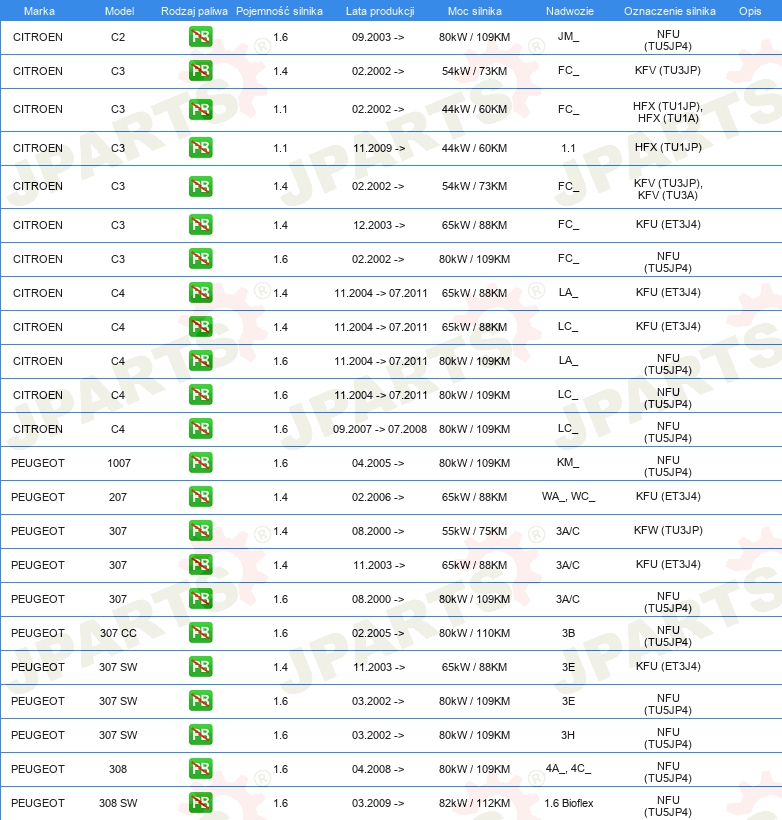Click the Pojemność silnika column header
Viewport: 782px width, 820px height.
pyautogui.click(x=279, y=11)
